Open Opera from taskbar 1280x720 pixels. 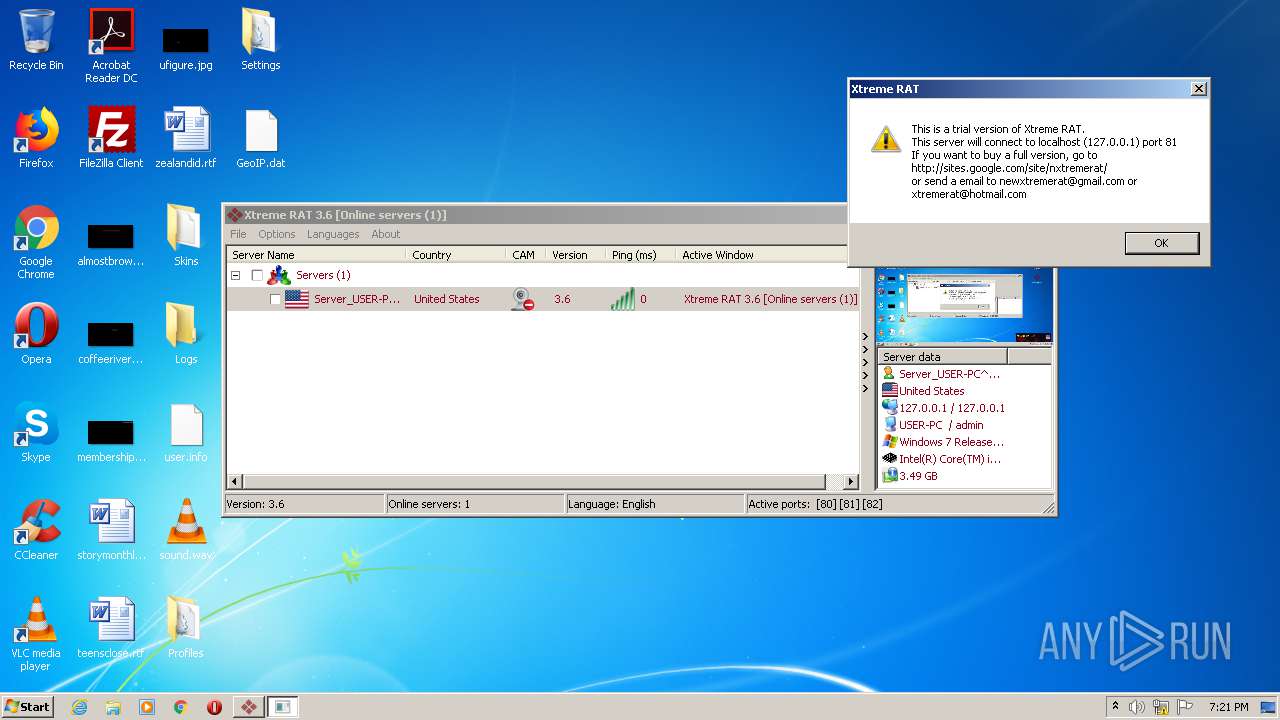point(214,707)
